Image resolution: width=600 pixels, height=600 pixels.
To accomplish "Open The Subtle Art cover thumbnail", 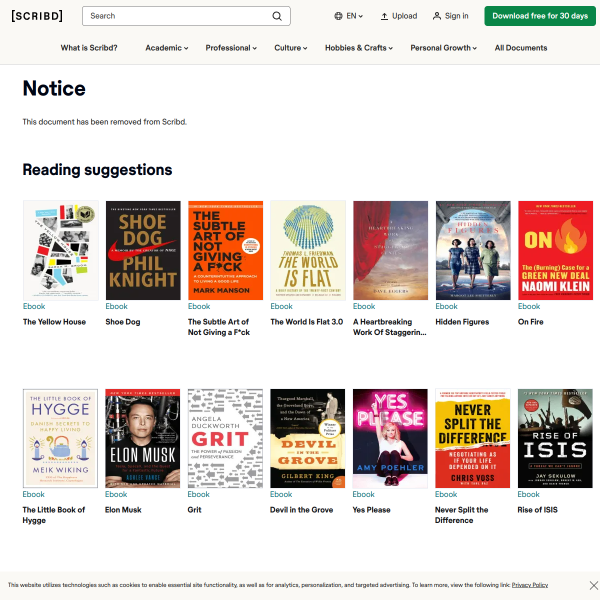I will click(225, 250).
